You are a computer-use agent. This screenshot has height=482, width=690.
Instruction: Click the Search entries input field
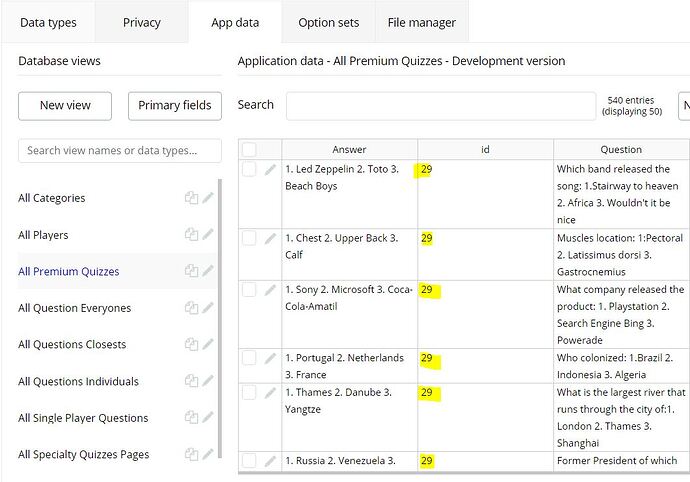(x=440, y=105)
